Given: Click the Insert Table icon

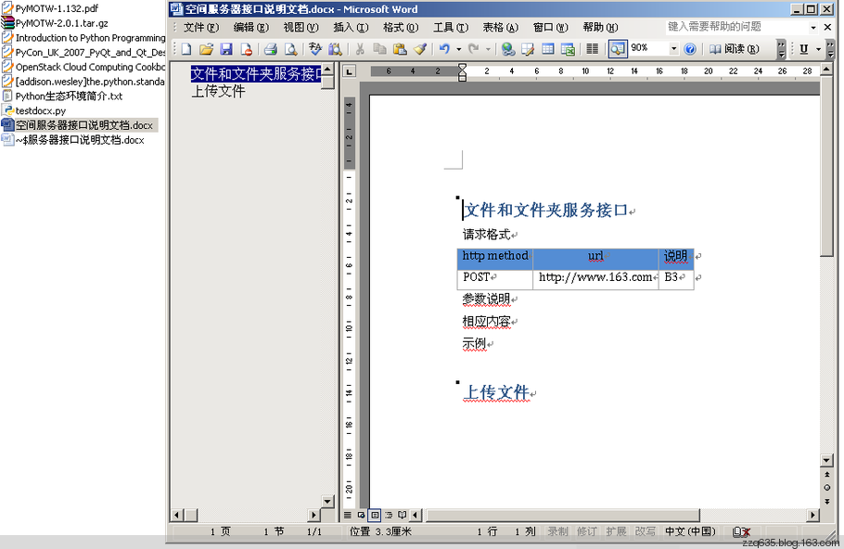Looking at the screenshot, I should [548, 50].
